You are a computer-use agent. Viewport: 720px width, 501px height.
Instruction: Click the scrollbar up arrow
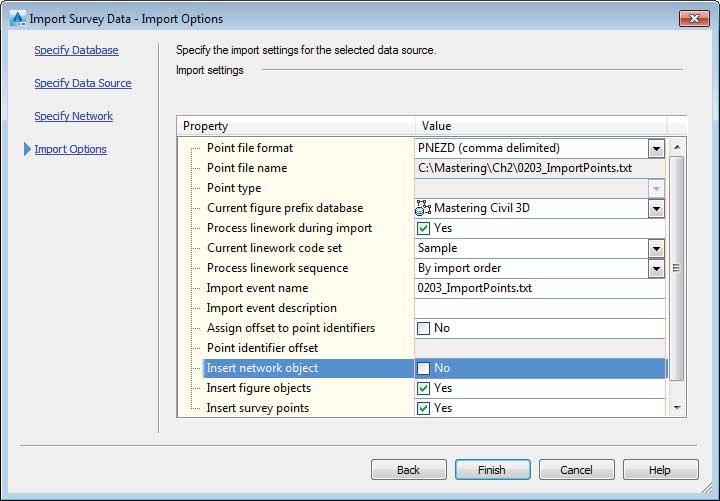[676, 147]
